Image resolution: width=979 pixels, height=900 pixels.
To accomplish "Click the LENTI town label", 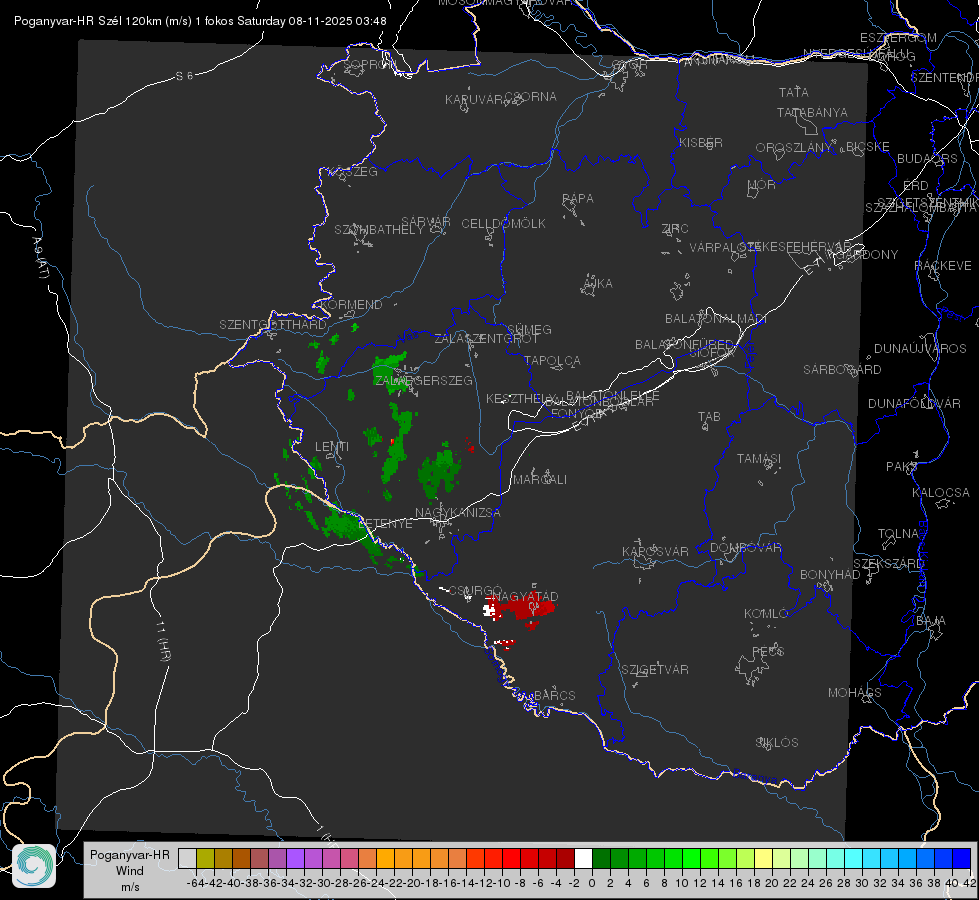I will click(332, 447).
